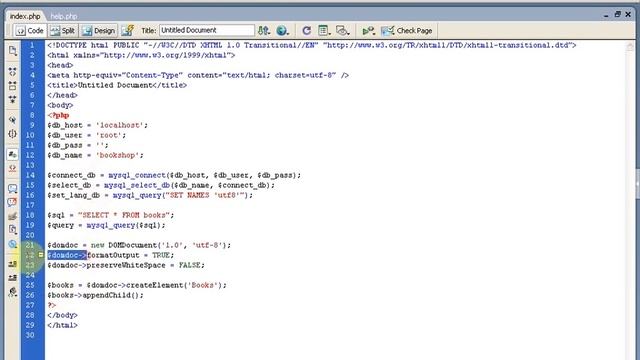
Task: Collapse code at line 22 marker
Action: pyautogui.click(x=41, y=255)
